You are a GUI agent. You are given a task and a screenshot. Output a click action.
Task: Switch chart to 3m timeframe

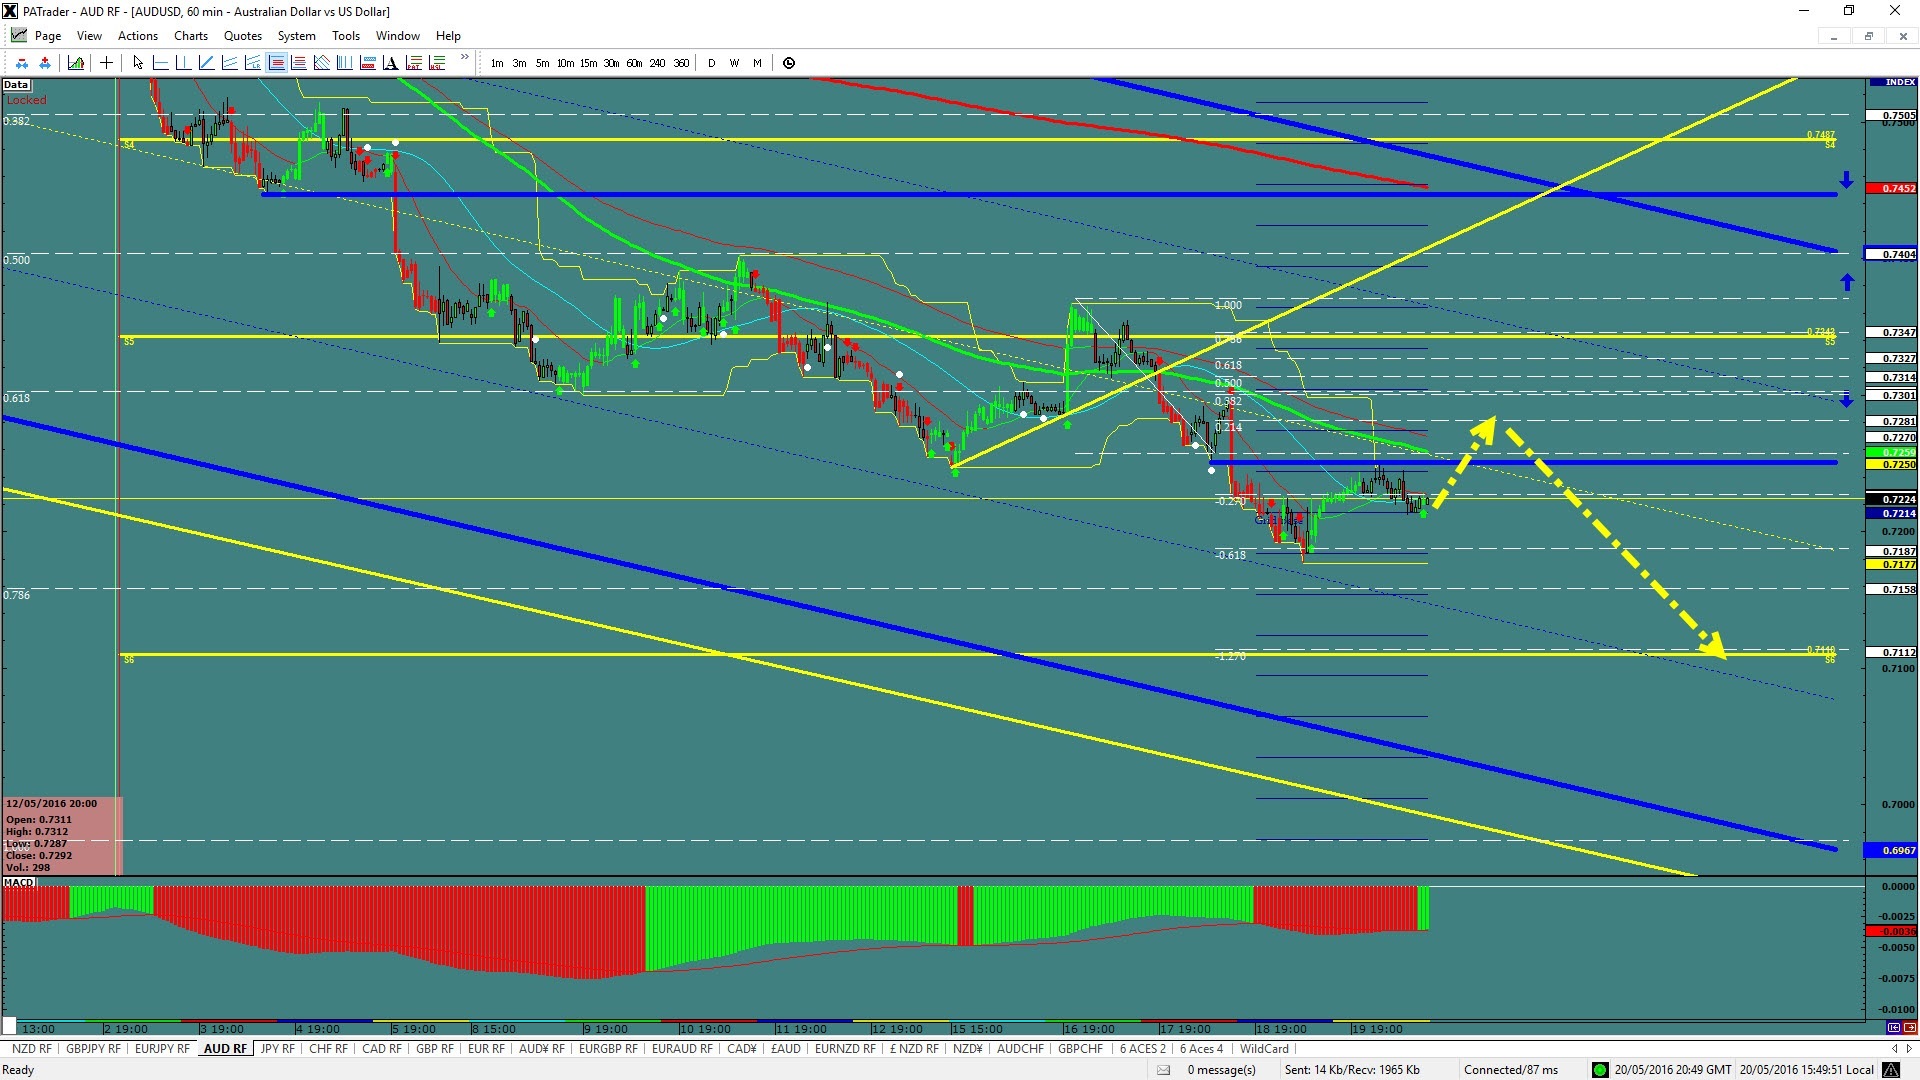coord(520,63)
